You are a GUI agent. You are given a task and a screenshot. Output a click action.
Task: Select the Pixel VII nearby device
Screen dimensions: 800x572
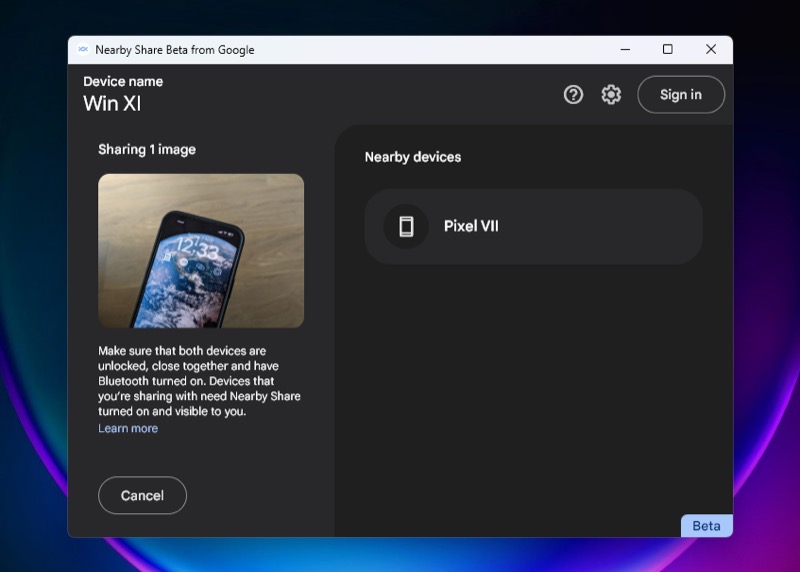533,227
